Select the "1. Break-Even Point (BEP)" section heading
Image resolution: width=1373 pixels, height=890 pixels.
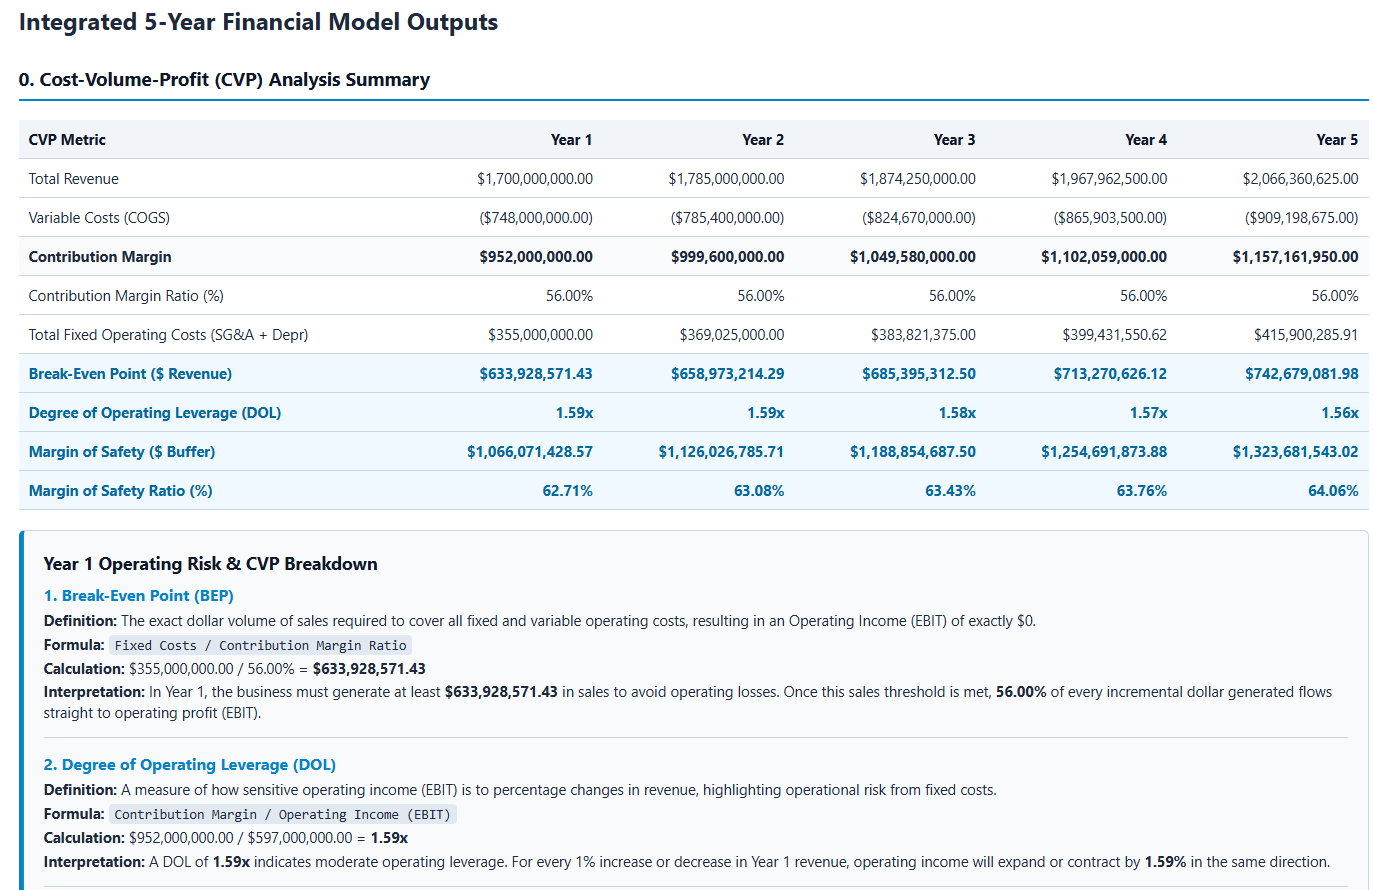[x=139, y=596]
